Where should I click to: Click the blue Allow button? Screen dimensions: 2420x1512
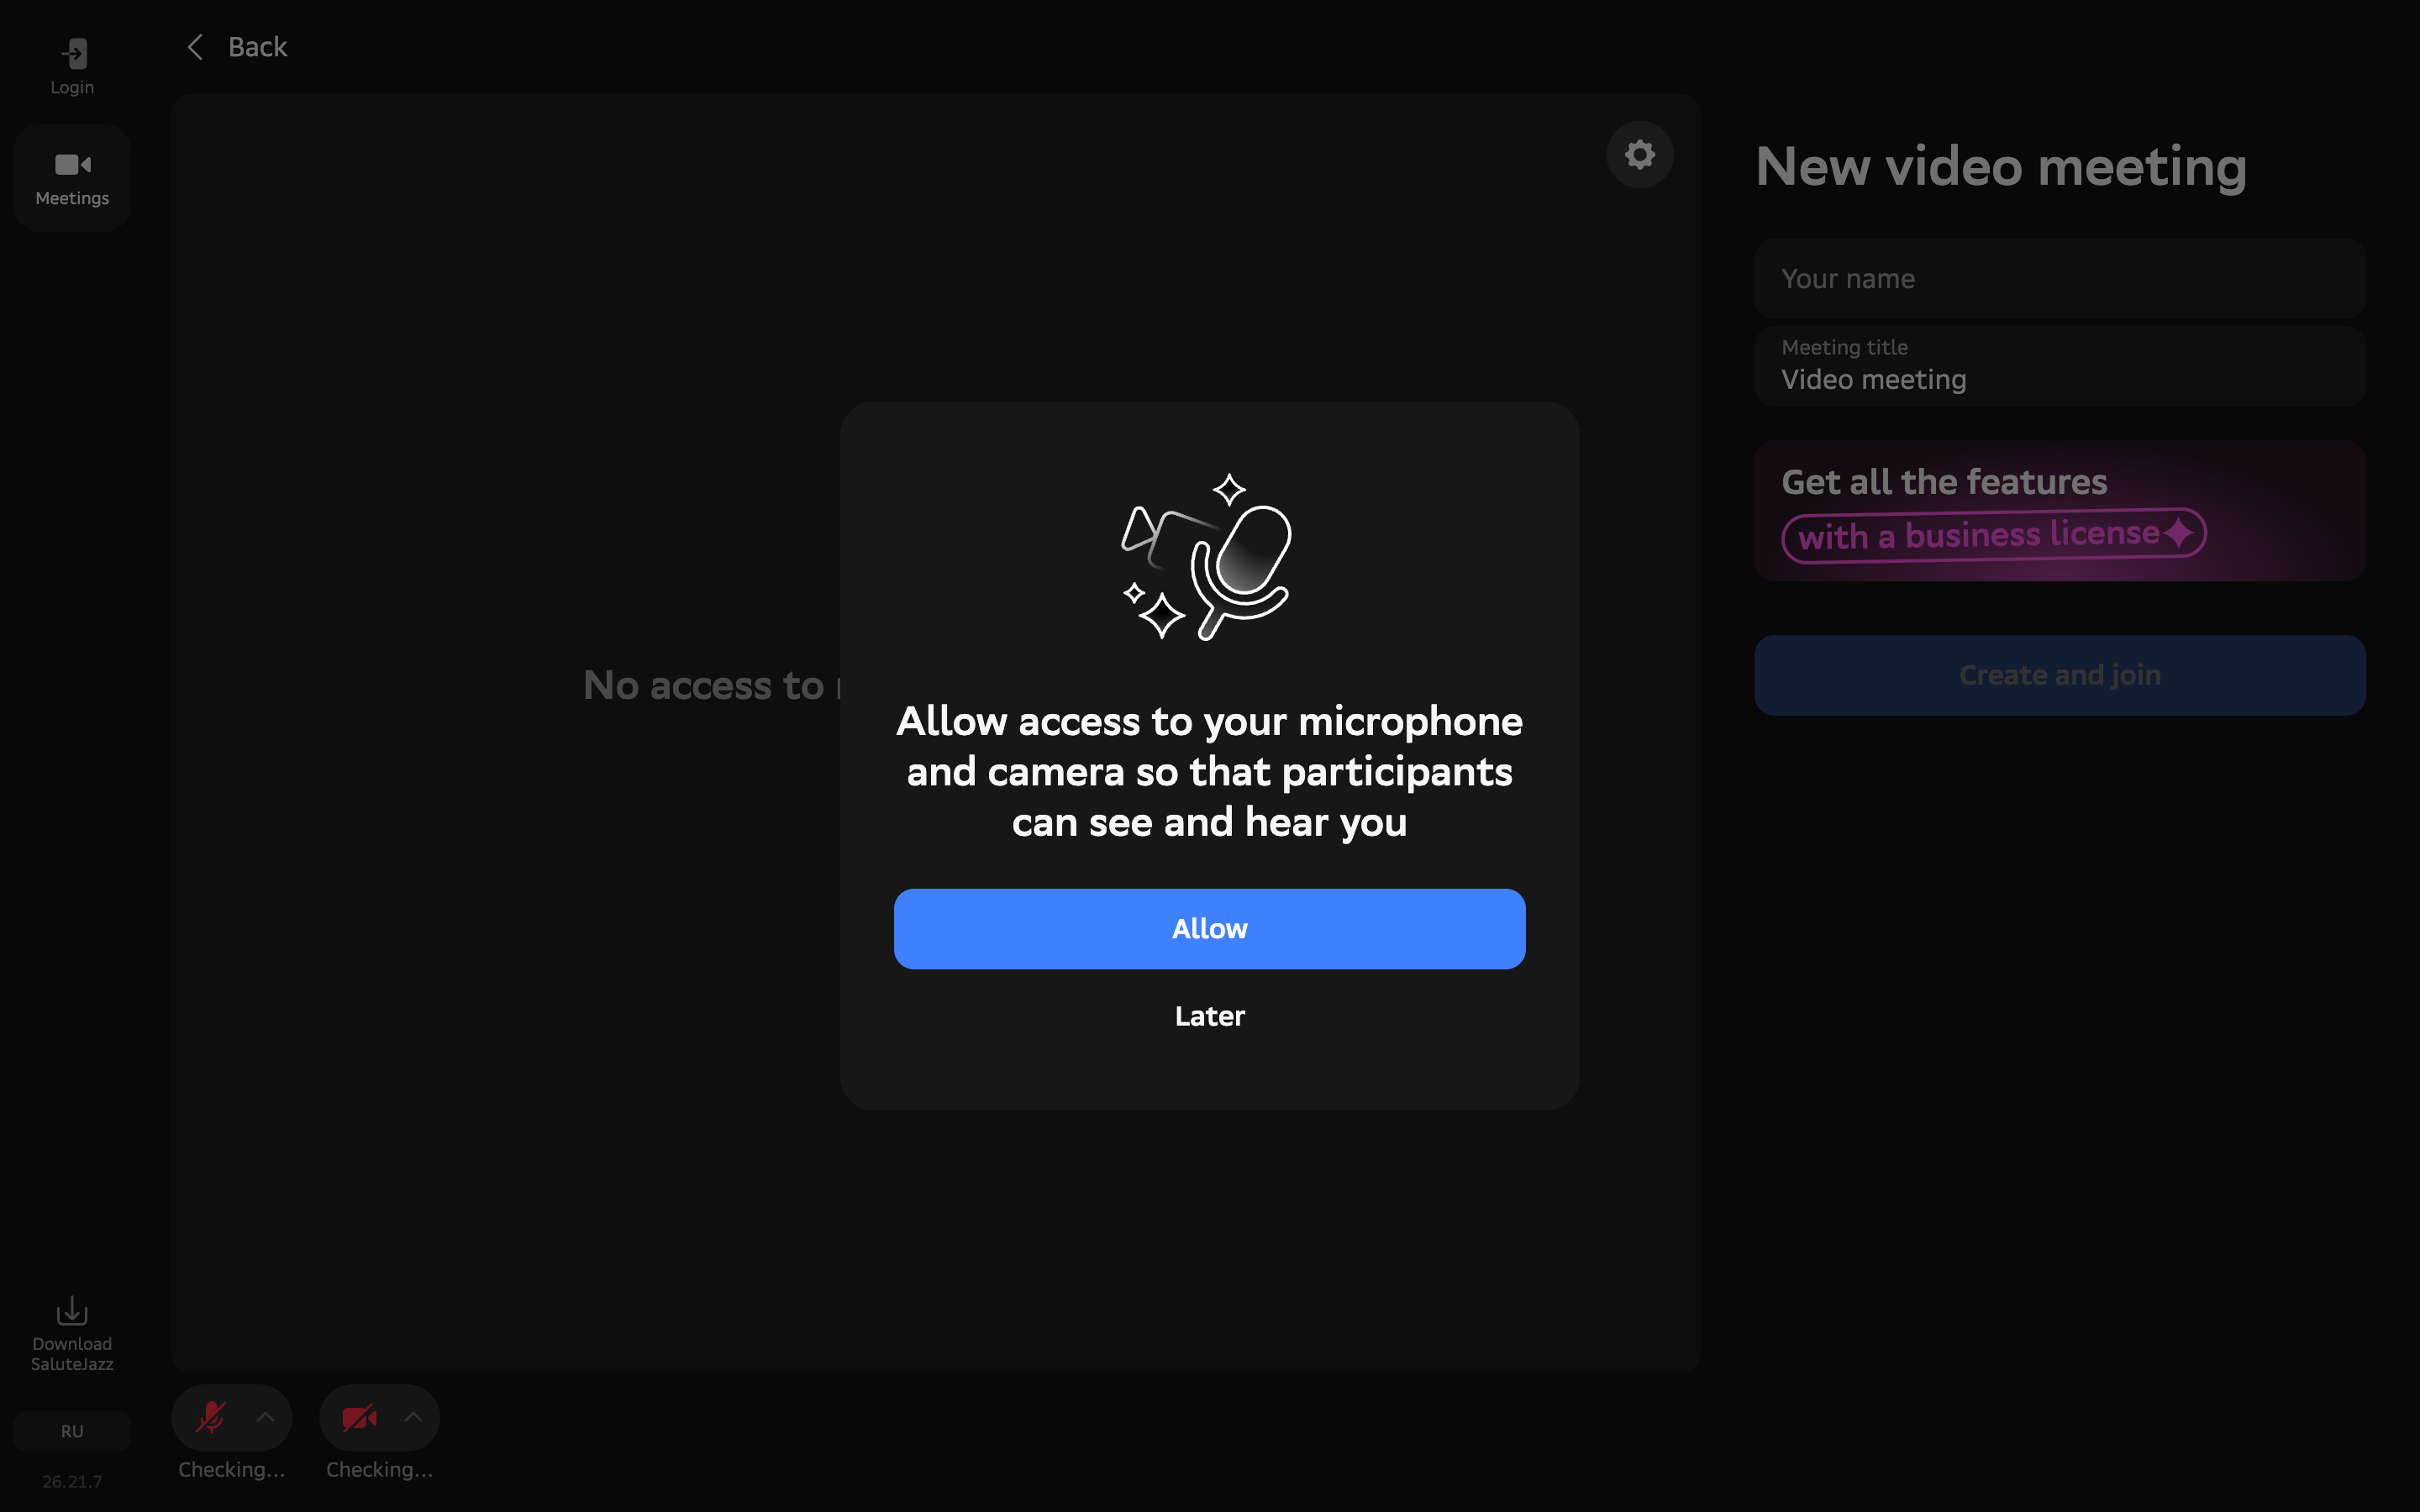pos(1209,929)
